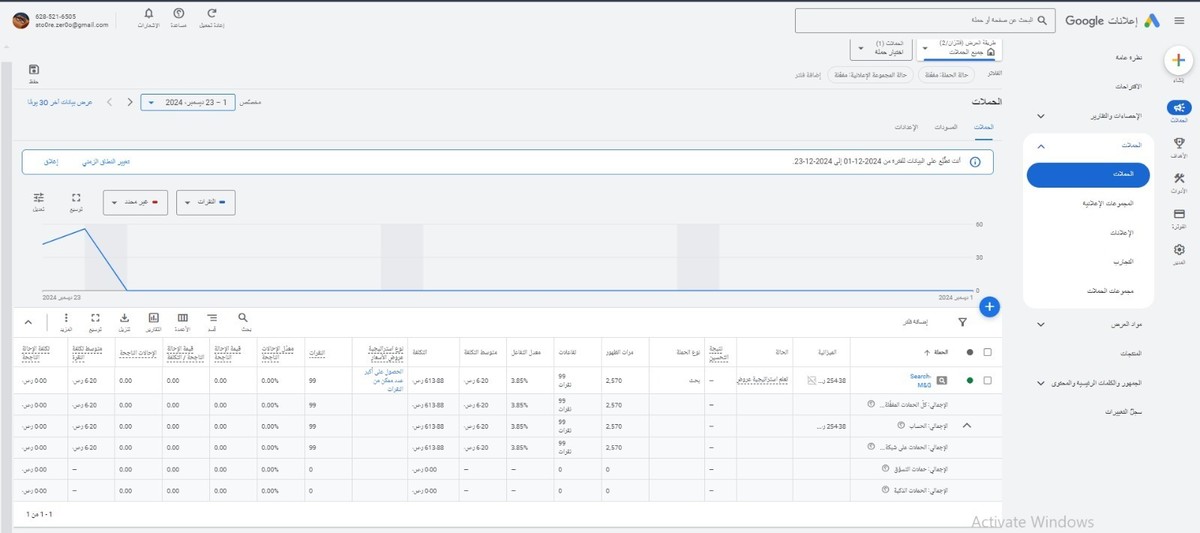
Task: Open the notifications bell icon
Action: 149,14
